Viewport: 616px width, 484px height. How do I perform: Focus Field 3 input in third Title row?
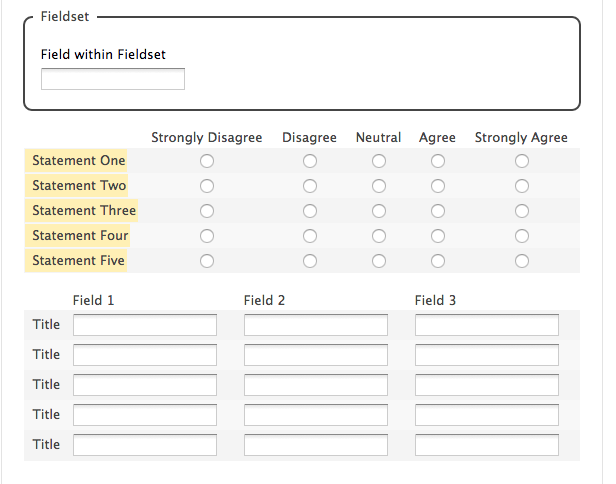487,385
